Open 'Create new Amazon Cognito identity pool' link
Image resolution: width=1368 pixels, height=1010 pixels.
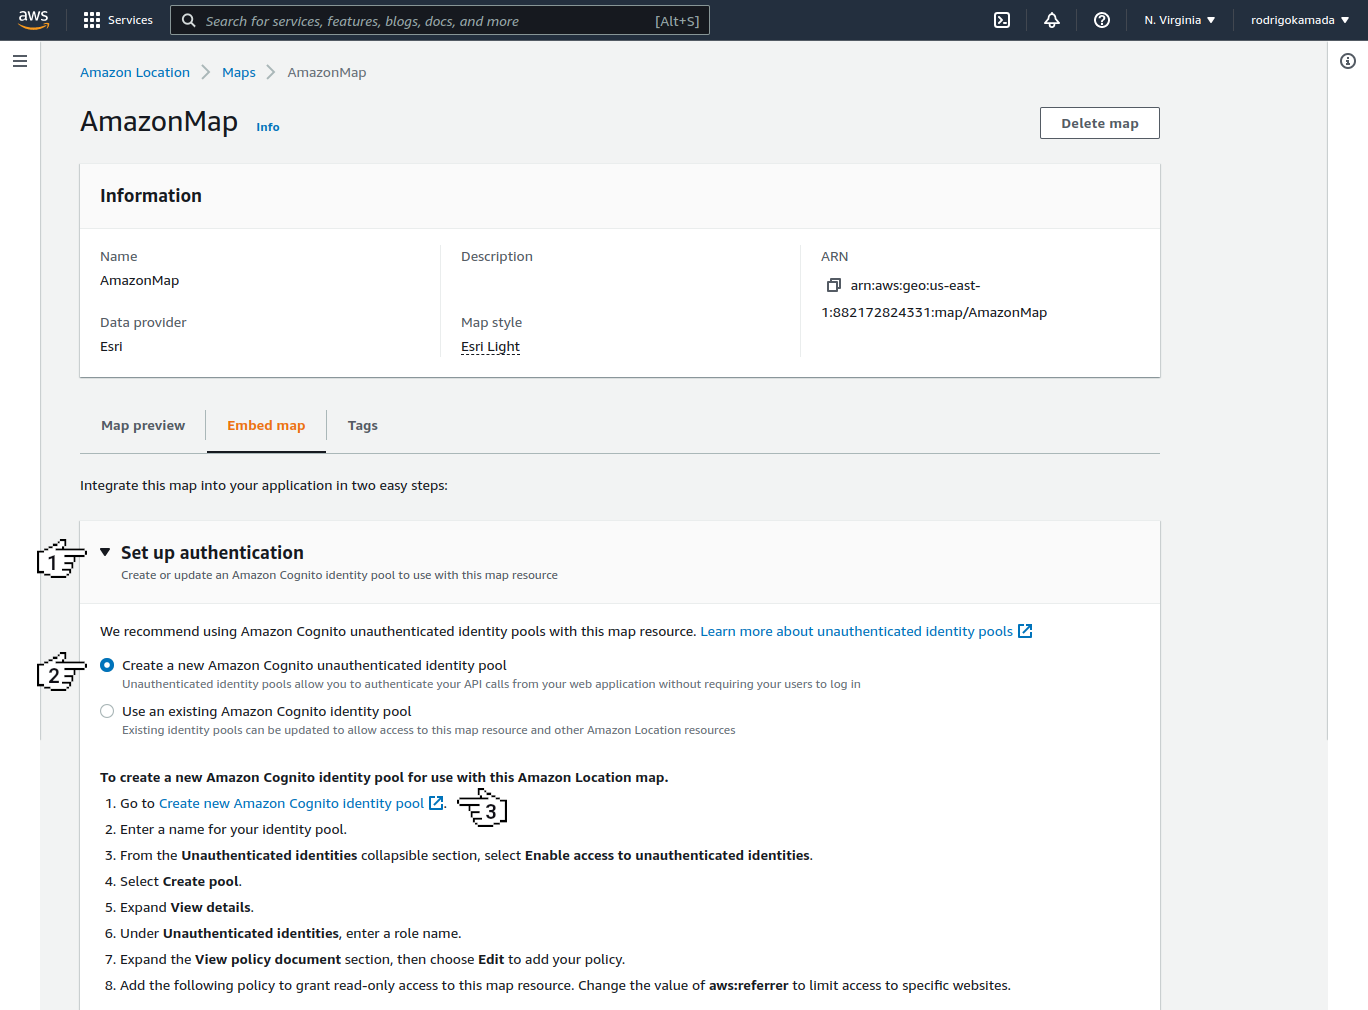point(291,803)
